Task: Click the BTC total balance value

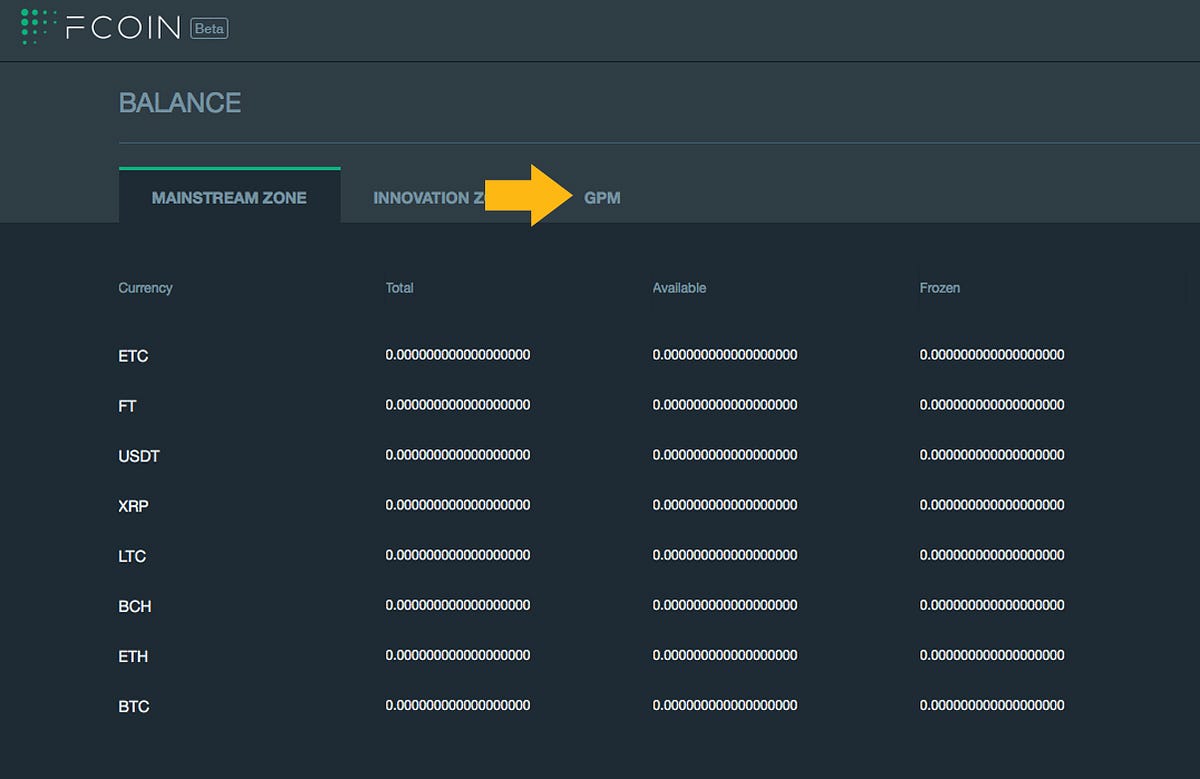Action: point(458,705)
